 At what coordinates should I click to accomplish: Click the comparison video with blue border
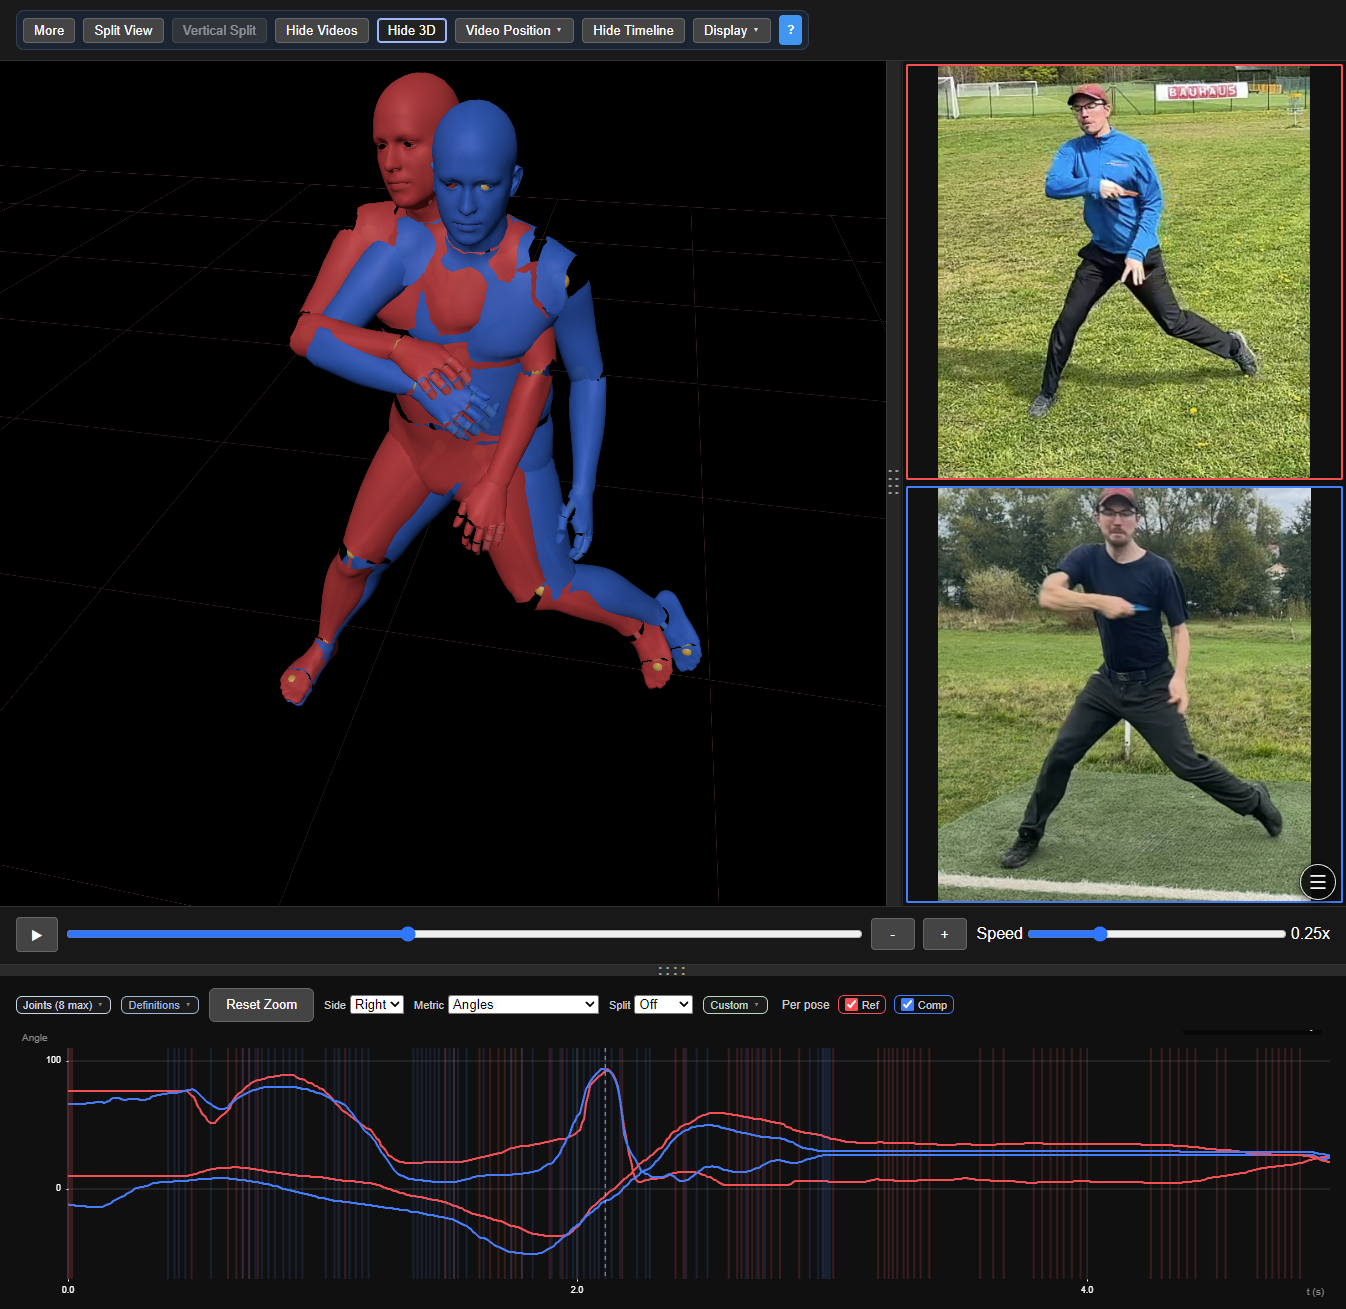point(1124,695)
